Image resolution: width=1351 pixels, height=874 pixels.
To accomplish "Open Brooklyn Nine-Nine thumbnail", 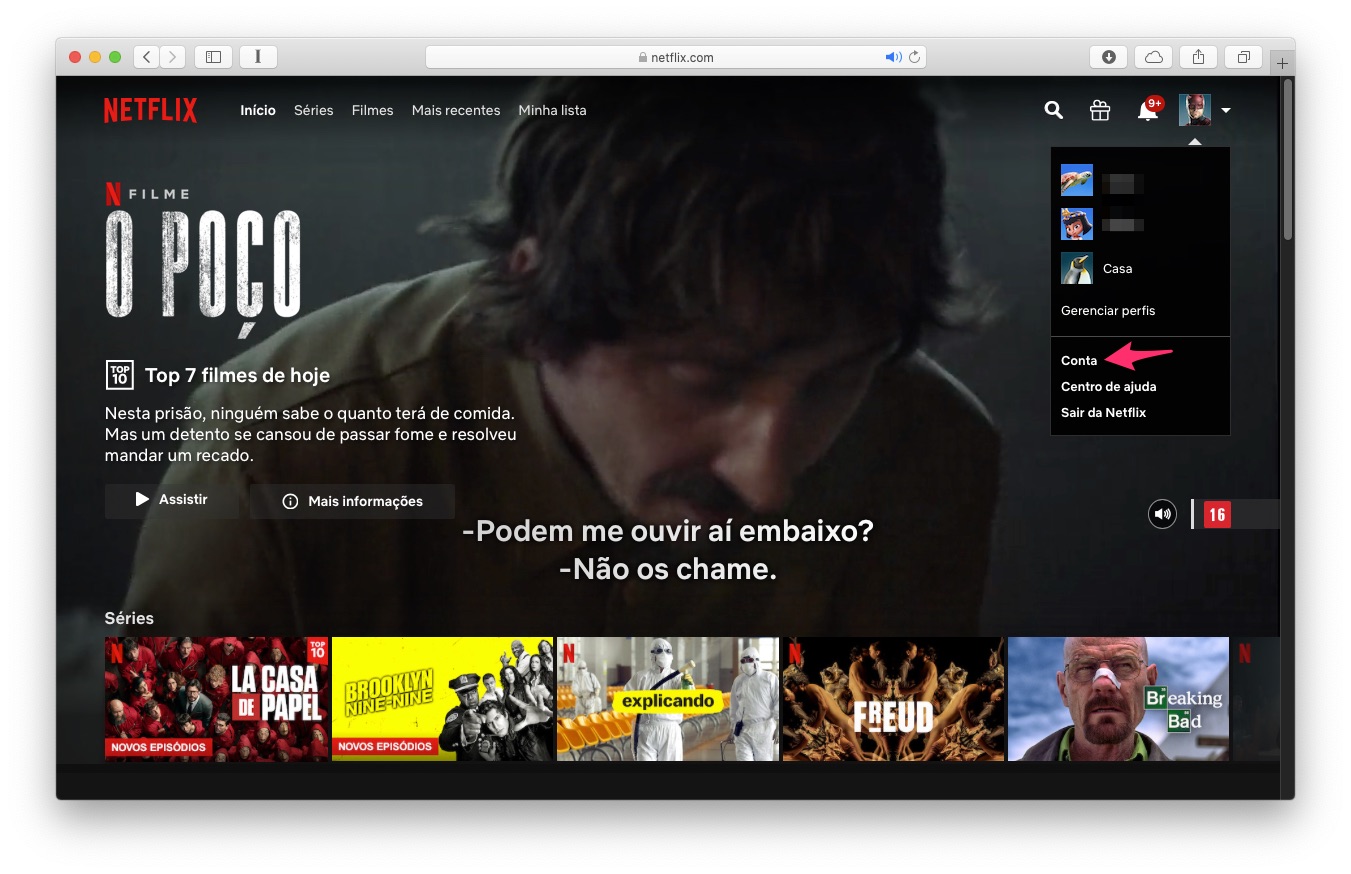I will [442, 699].
